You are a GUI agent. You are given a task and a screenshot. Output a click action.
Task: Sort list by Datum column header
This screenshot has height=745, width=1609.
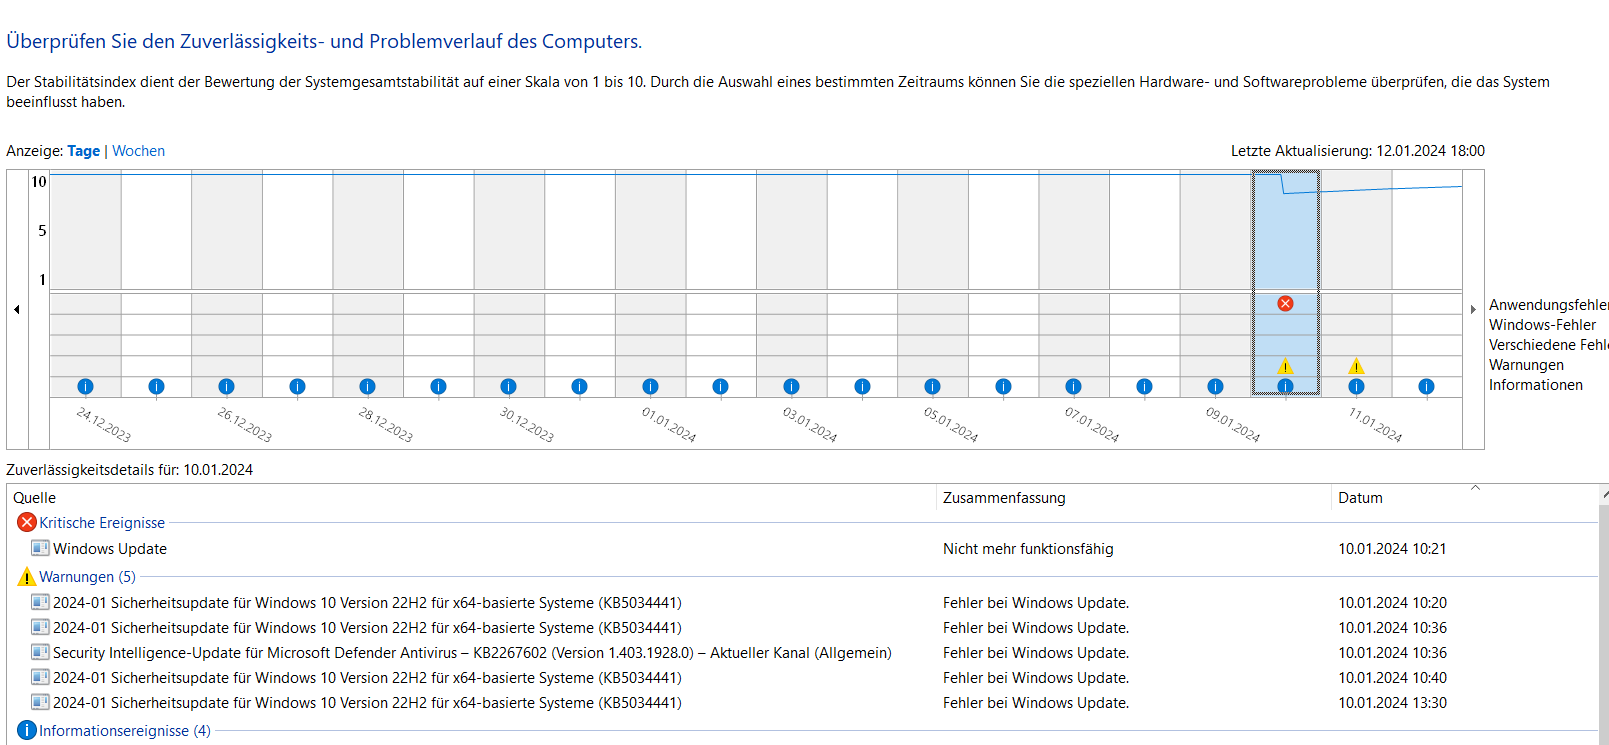pos(1360,498)
